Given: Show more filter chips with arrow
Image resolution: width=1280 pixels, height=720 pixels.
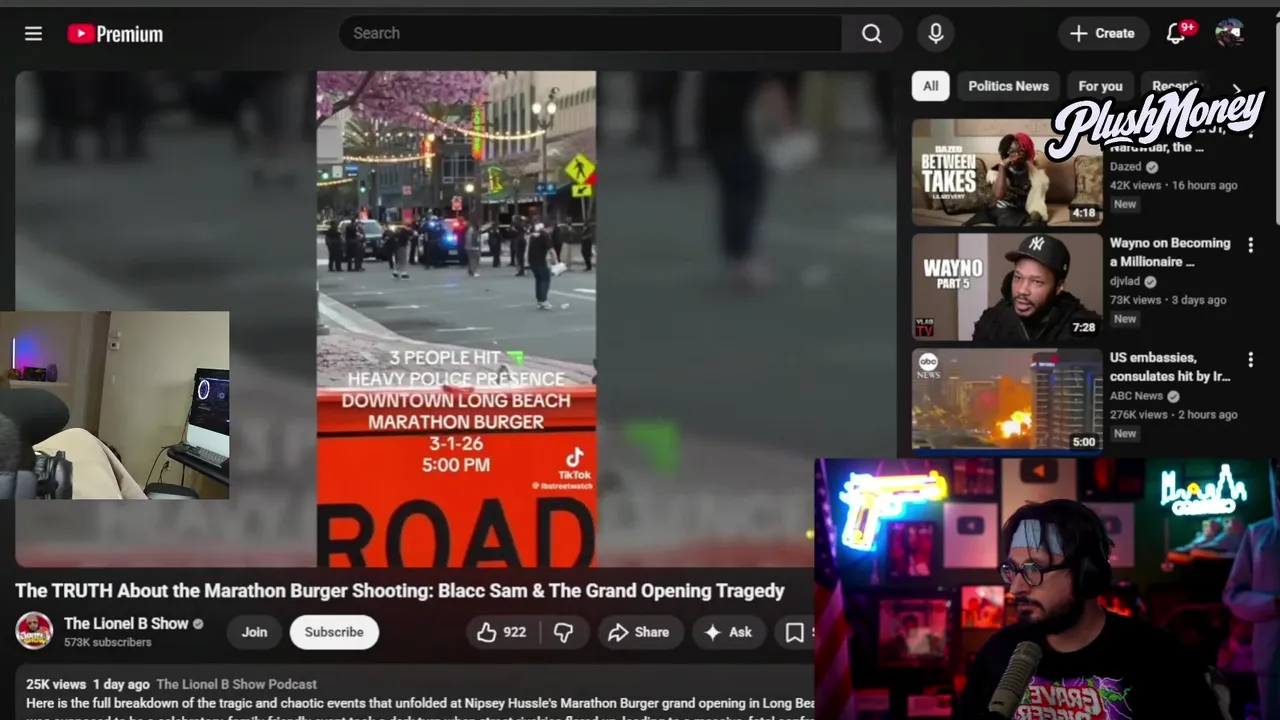Looking at the screenshot, I should point(1237,89).
